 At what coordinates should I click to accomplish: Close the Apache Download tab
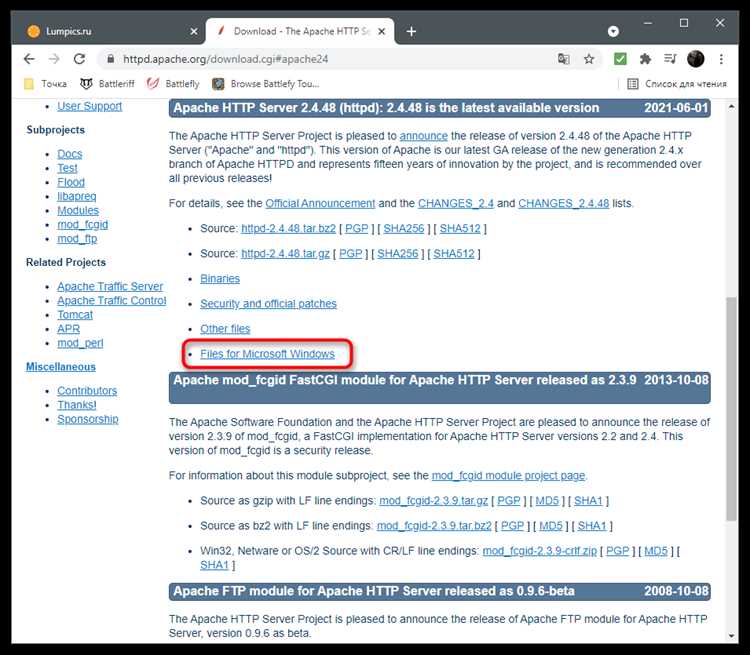pyautogui.click(x=382, y=32)
